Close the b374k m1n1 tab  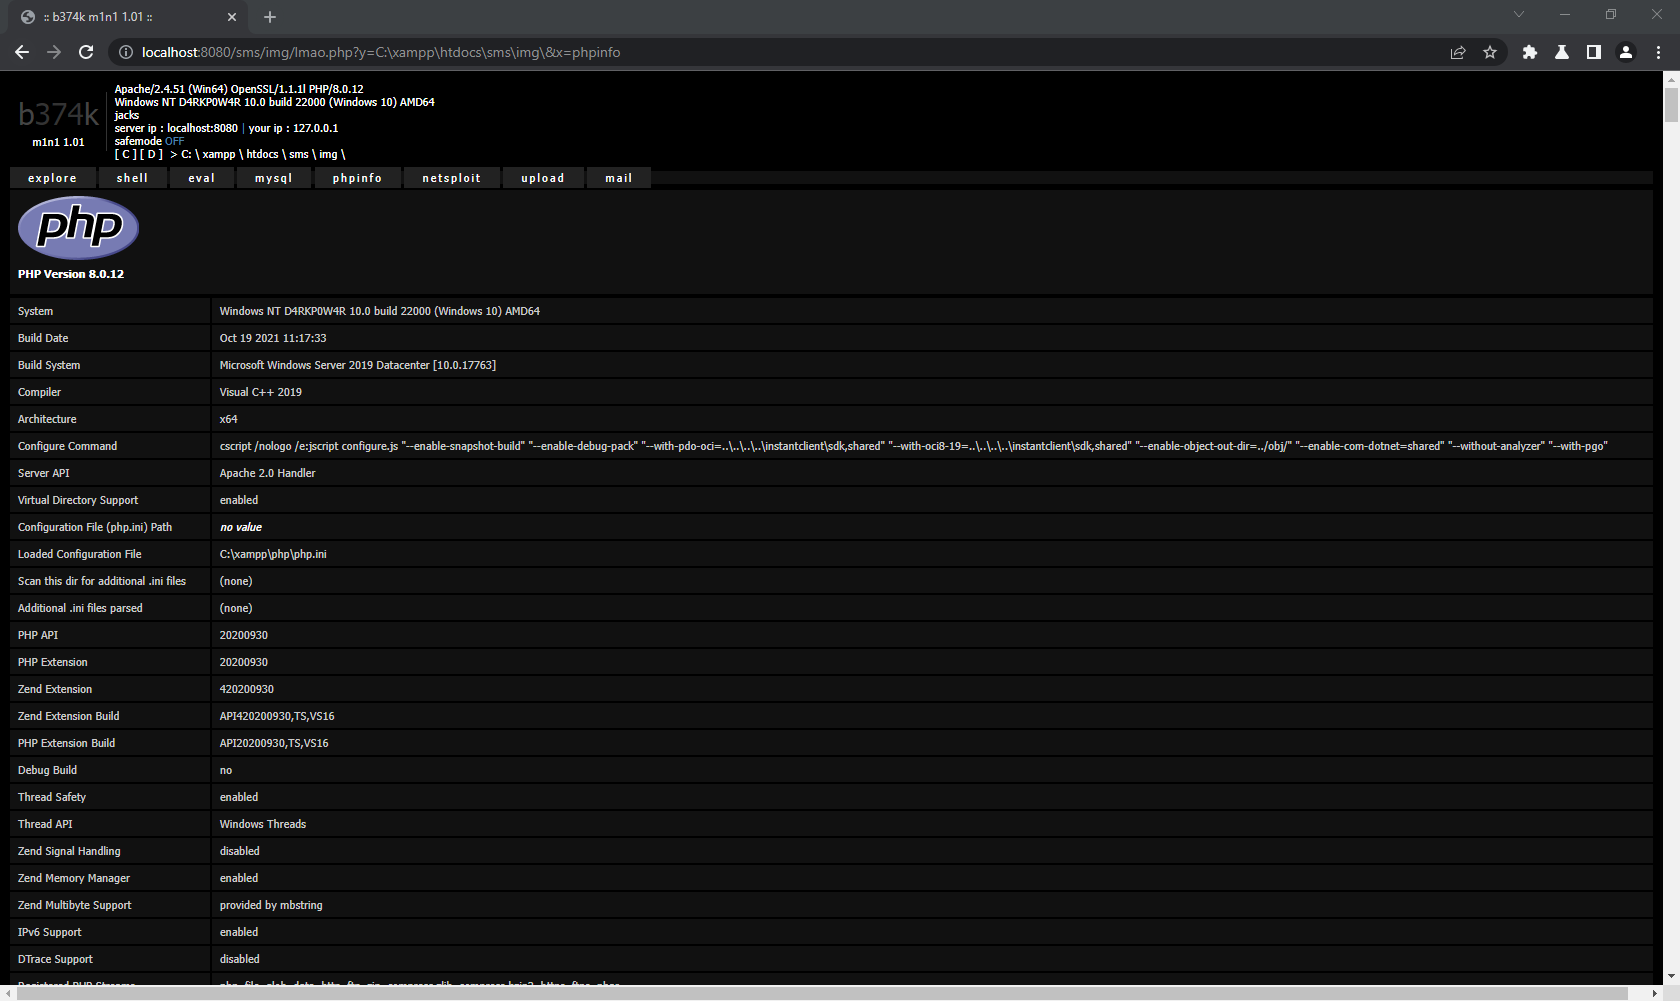(x=232, y=17)
